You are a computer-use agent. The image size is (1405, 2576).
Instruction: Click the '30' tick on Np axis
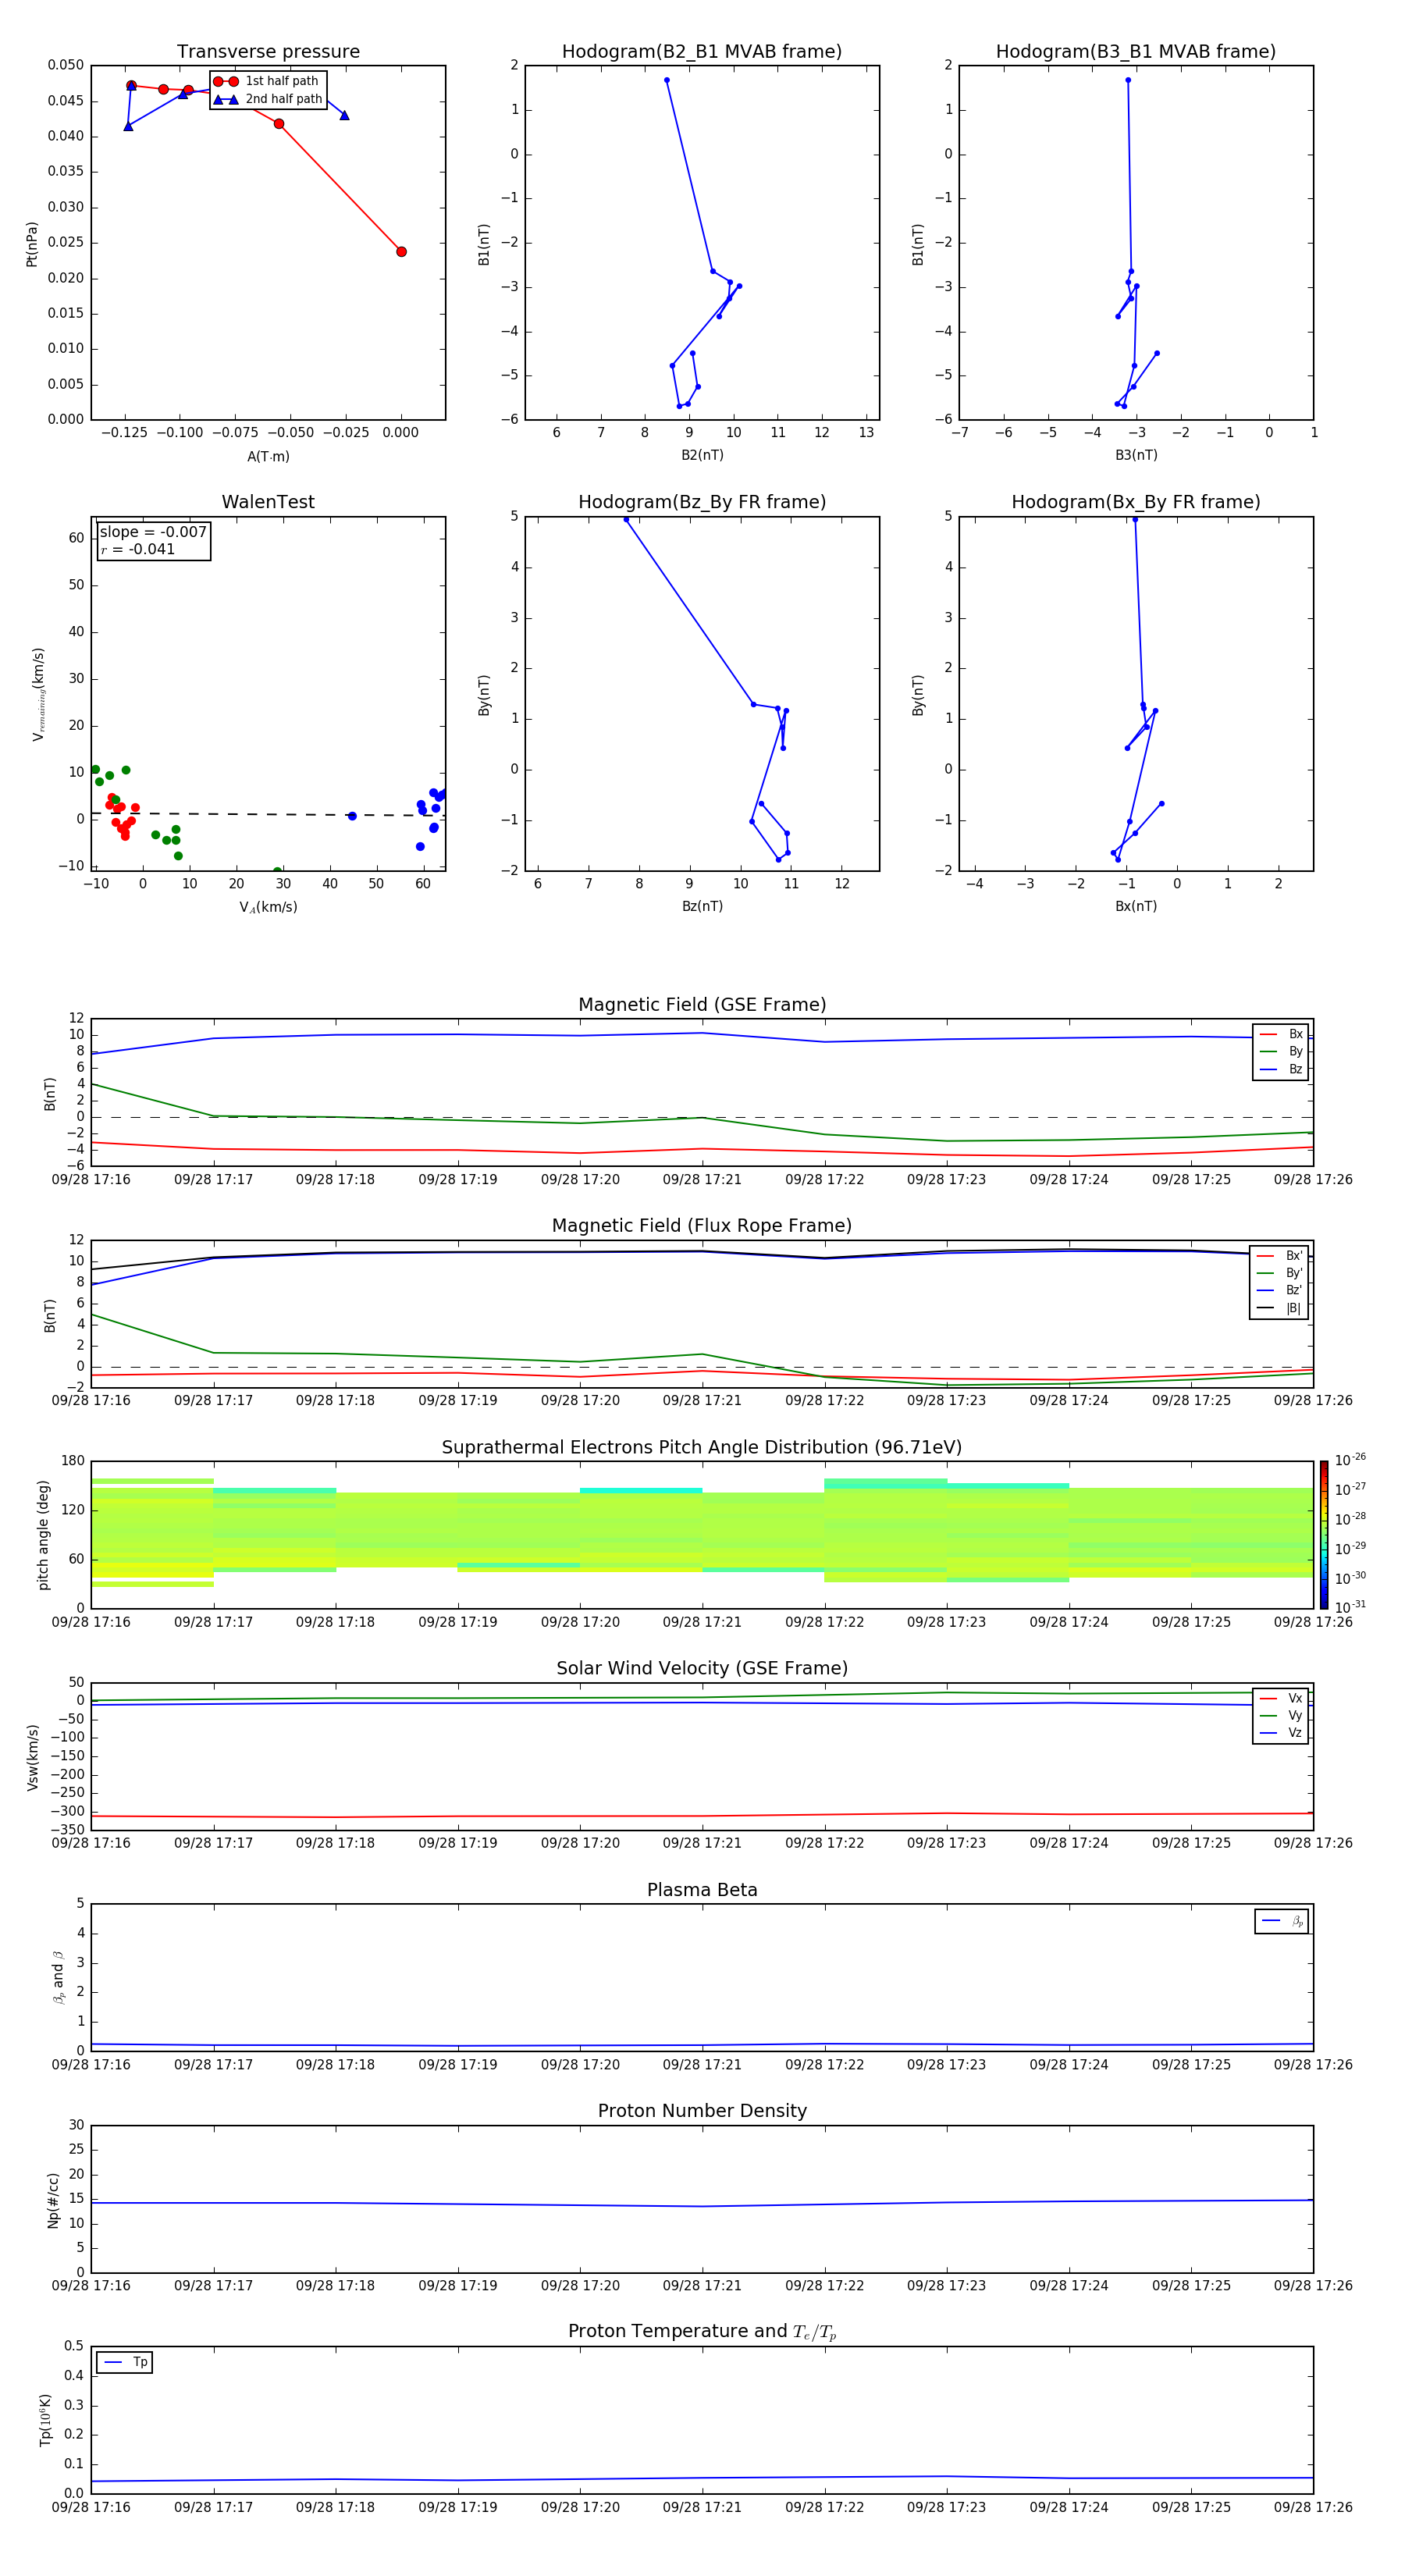tap(76, 2125)
